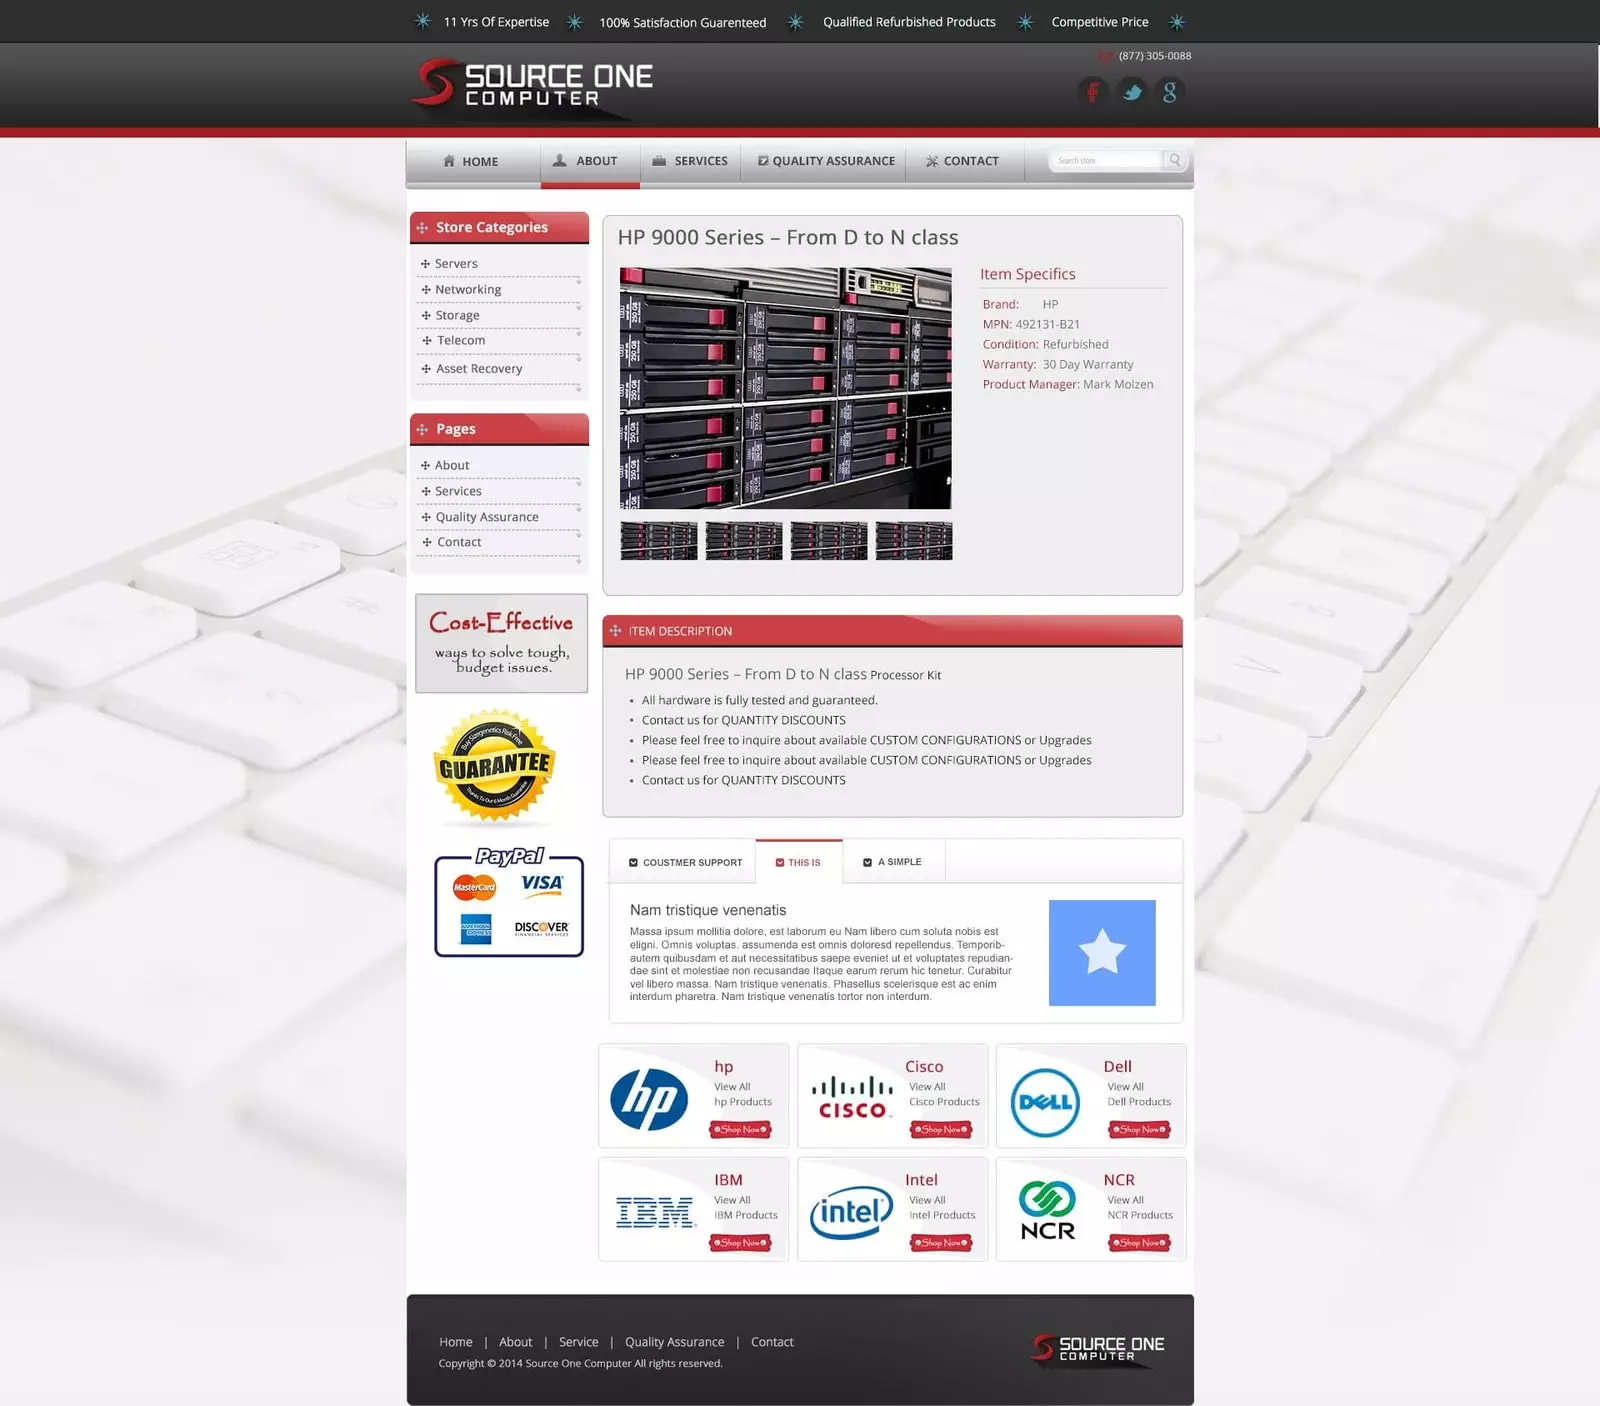The image size is (1600, 1406).
Task: Click the footer Quality Assurance link
Action: (674, 1342)
